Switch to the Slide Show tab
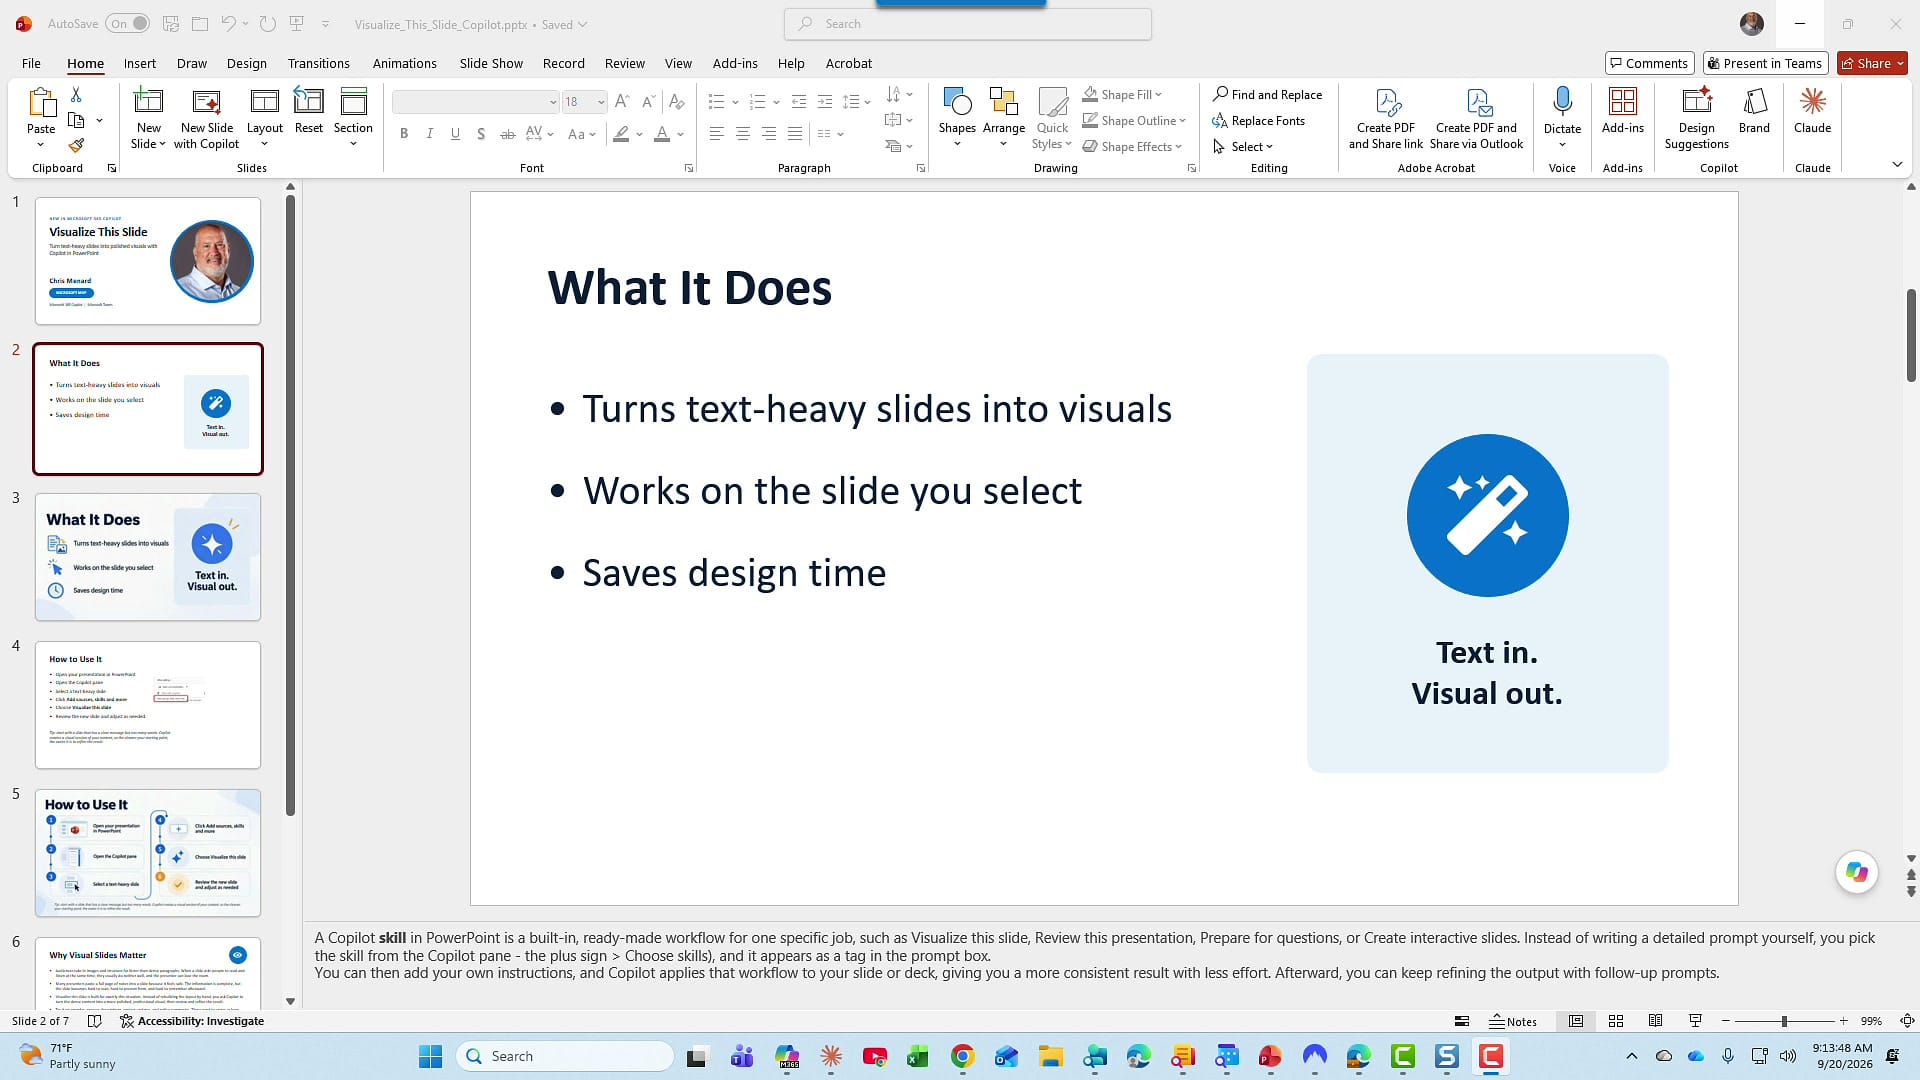This screenshot has height=1080, width=1920. (x=491, y=63)
